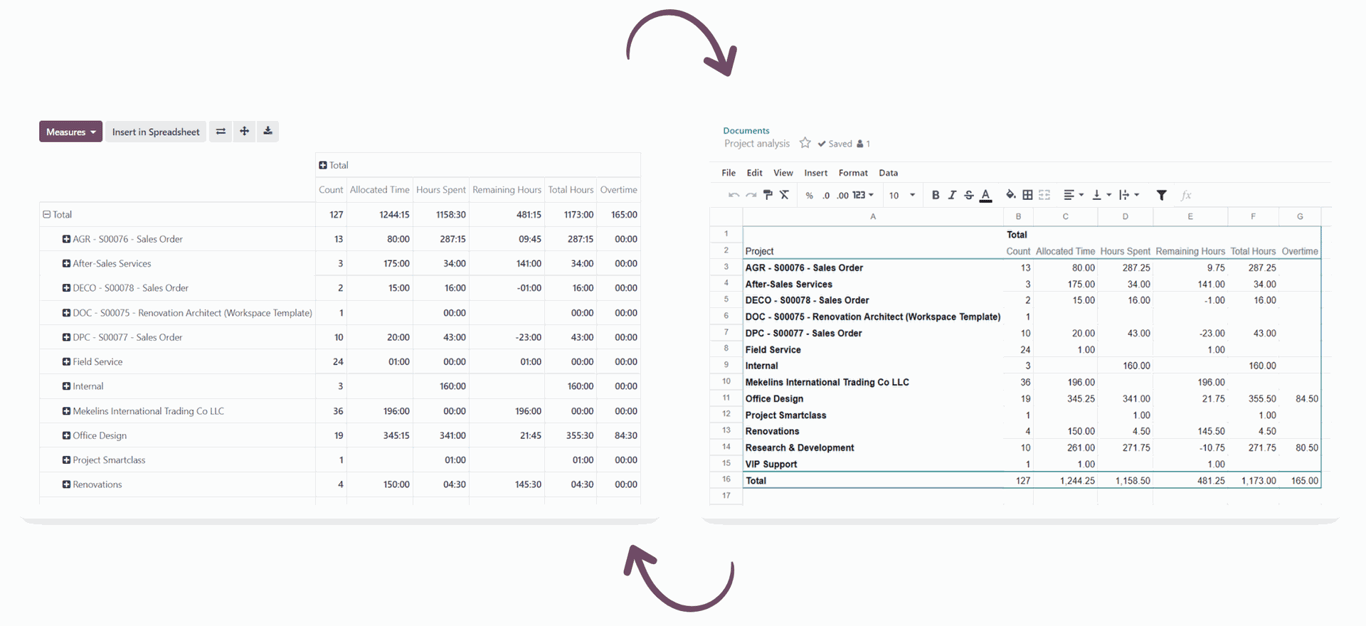Collapse the Total row in pivot table
Screen dimensions: 1366x626
point(45,214)
